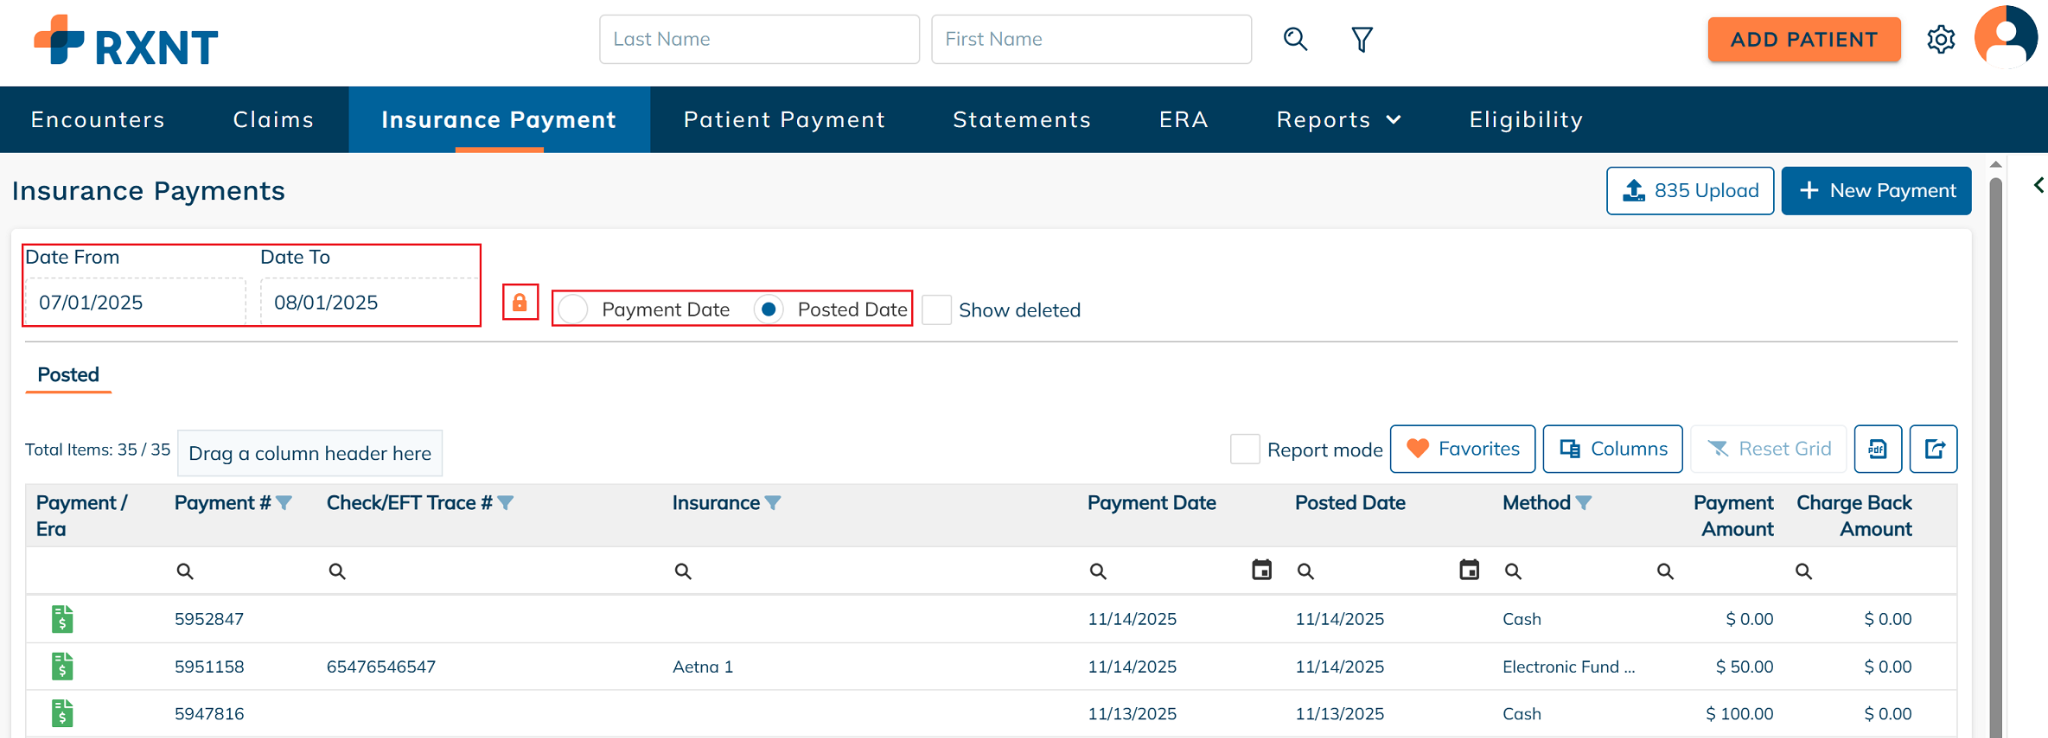Open payment 5951158 green receipt icon
The width and height of the screenshot is (2048, 738).
(x=62, y=666)
